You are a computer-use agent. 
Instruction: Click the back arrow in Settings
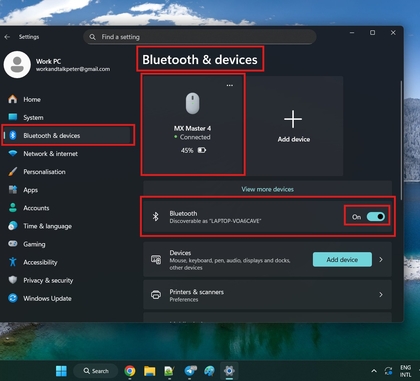tap(7, 37)
